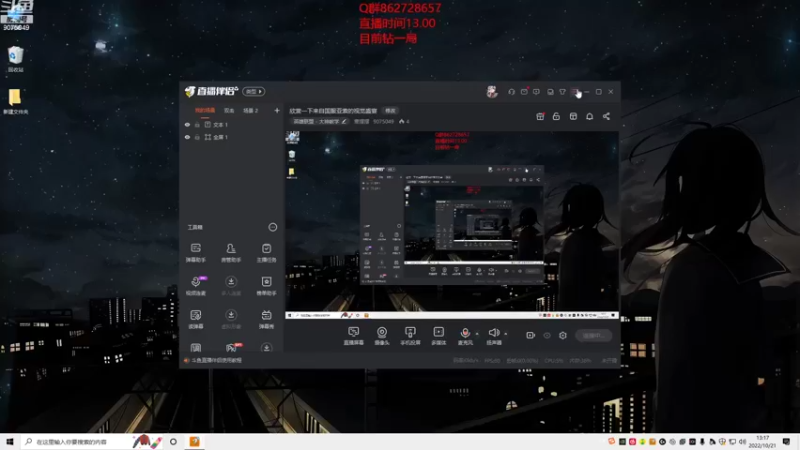Mute the 扬声器 speaker
Screen dimensions: 800x450
493,336
